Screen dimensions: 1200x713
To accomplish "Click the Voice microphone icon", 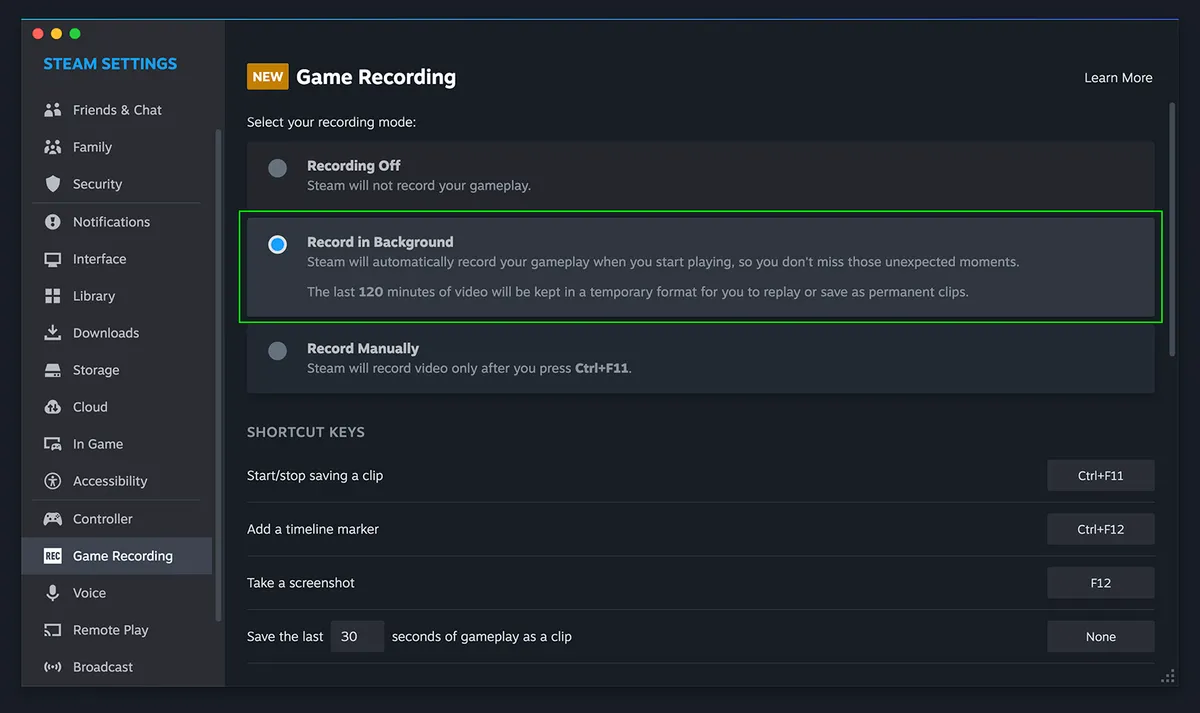I will coord(53,593).
